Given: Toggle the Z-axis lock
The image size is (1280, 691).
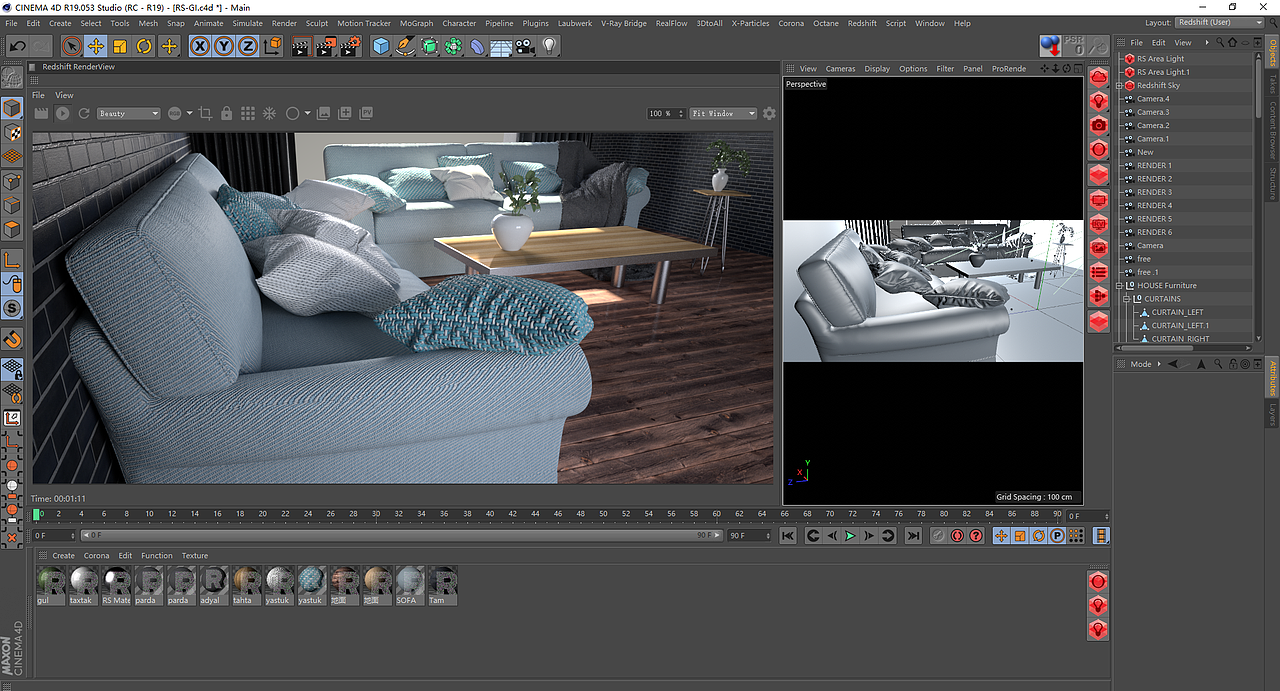Looking at the screenshot, I should (248, 46).
